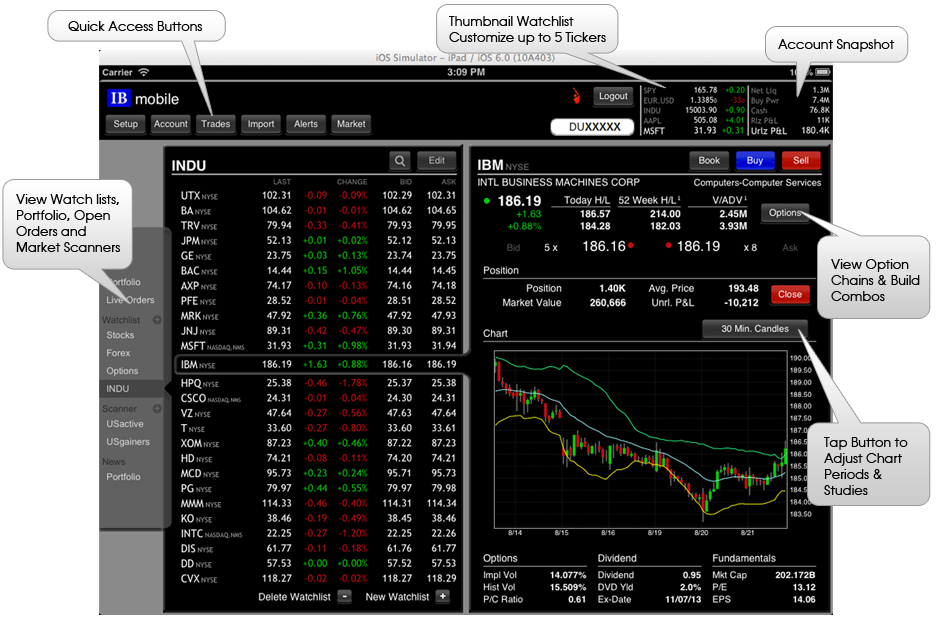The height and width of the screenshot is (619, 940).
Task: Select the BAC row in watchlist
Action: (318, 270)
